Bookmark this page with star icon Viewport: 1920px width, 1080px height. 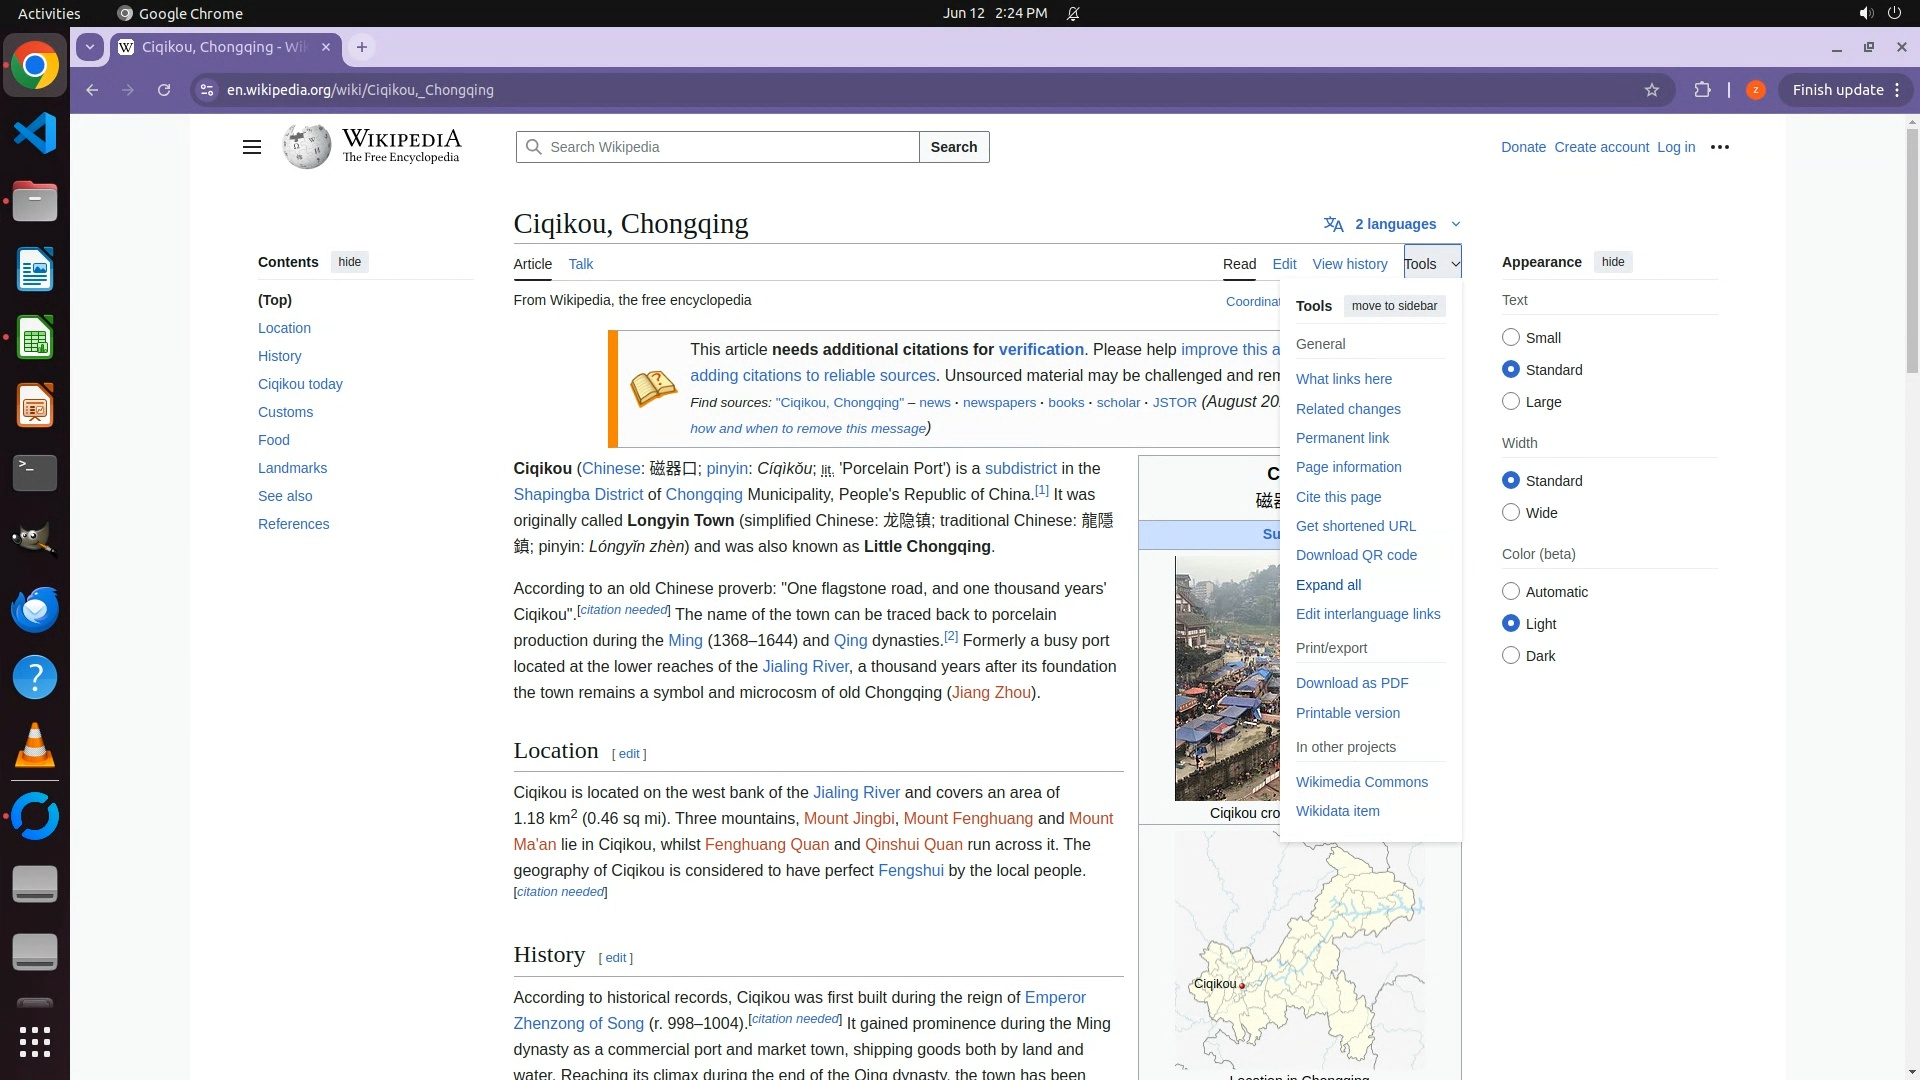pyautogui.click(x=1652, y=90)
